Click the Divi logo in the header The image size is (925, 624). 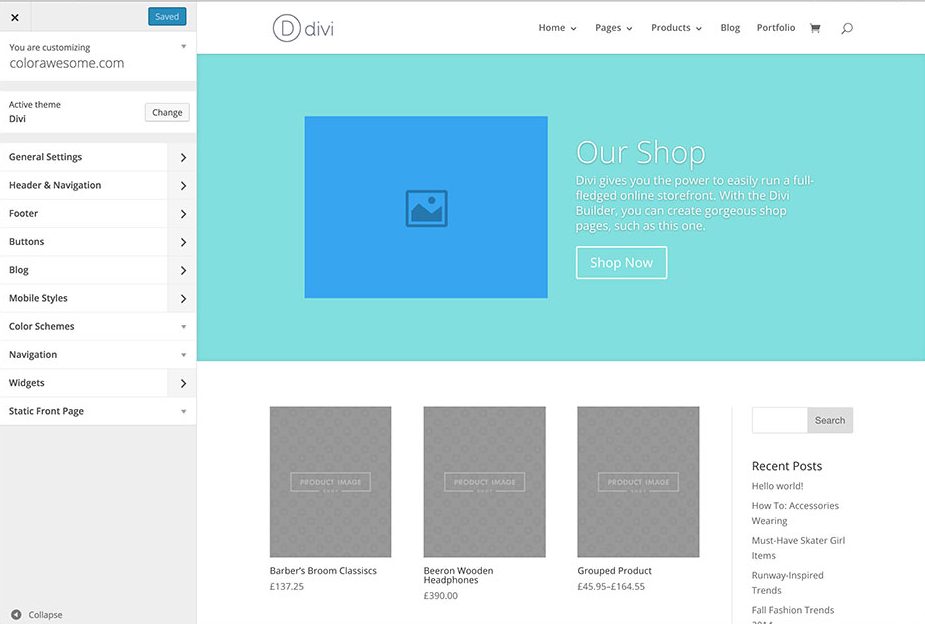(x=303, y=28)
